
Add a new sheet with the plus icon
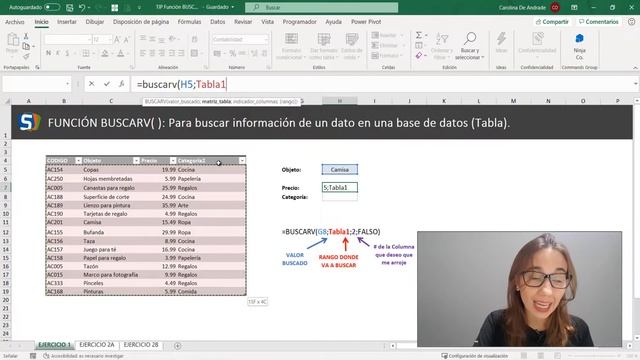[178, 346]
